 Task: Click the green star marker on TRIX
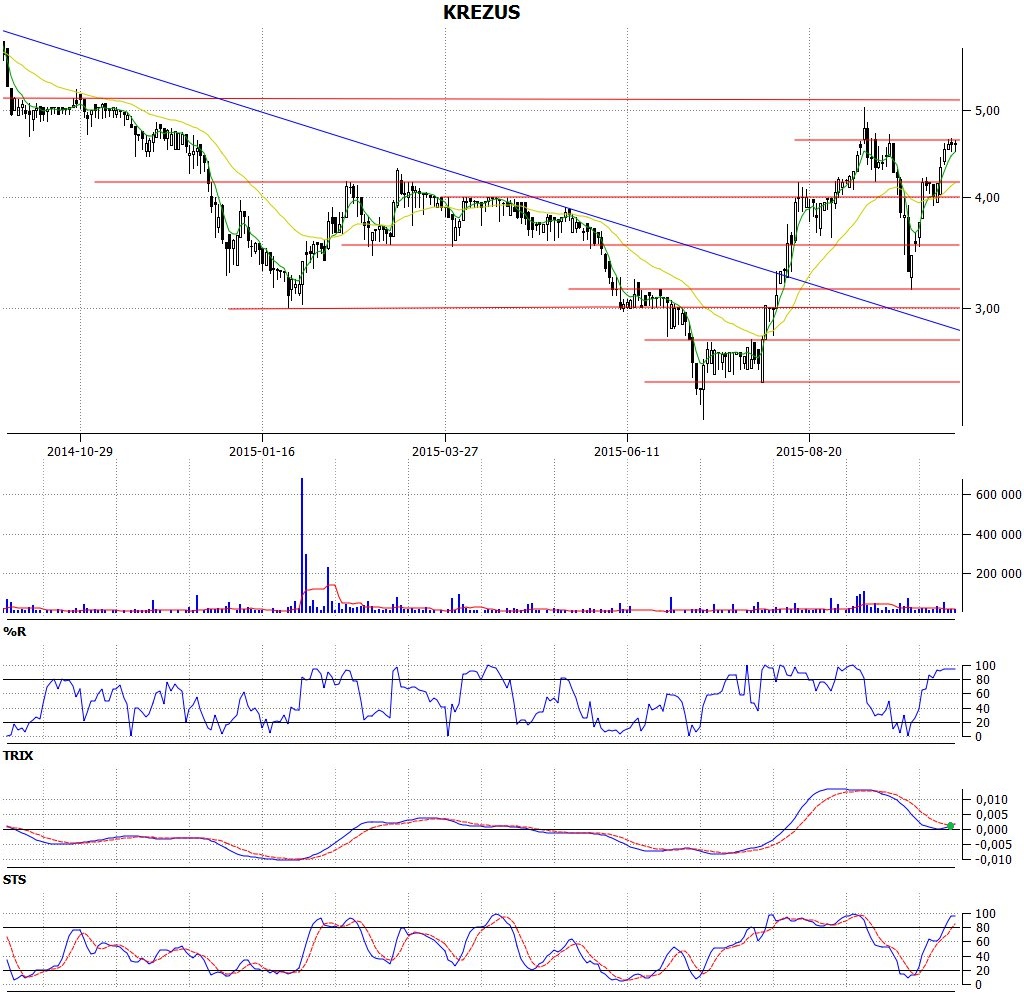click(x=950, y=826)
